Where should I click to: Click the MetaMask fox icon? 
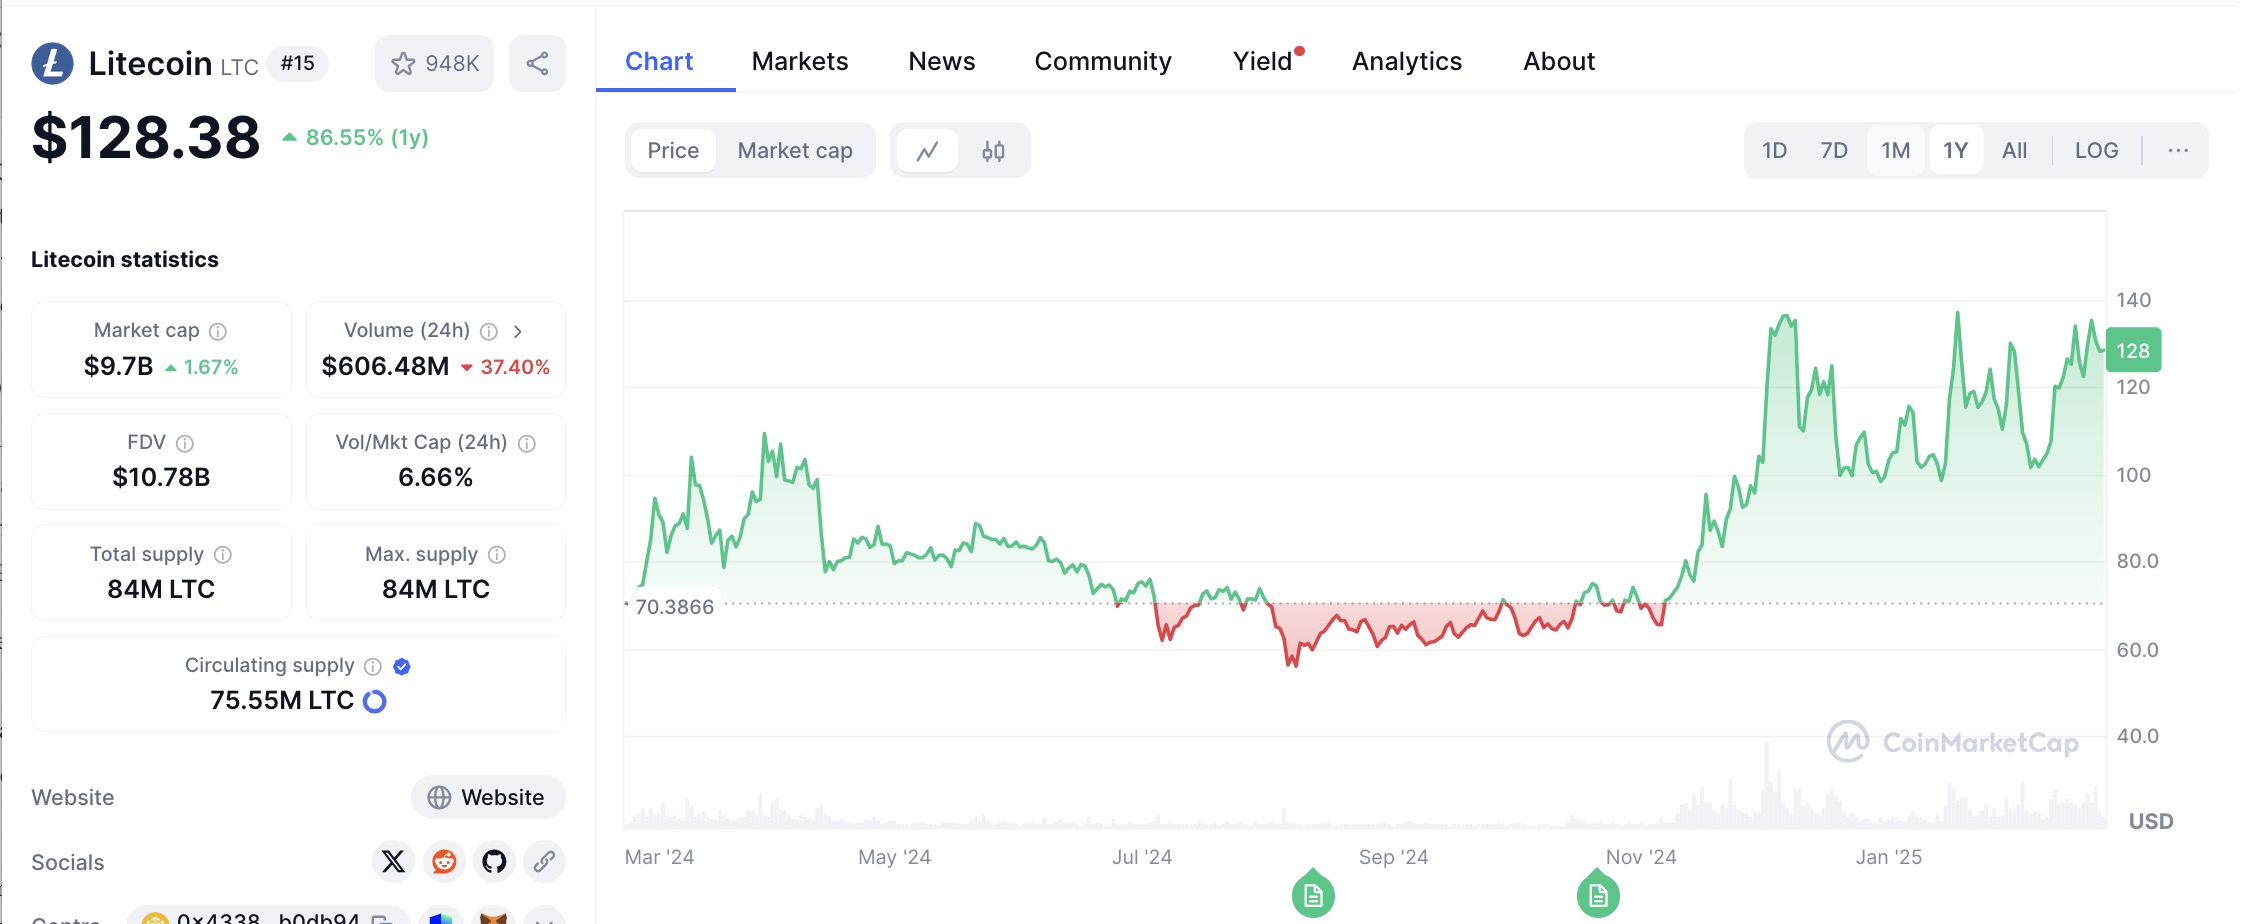492,917
